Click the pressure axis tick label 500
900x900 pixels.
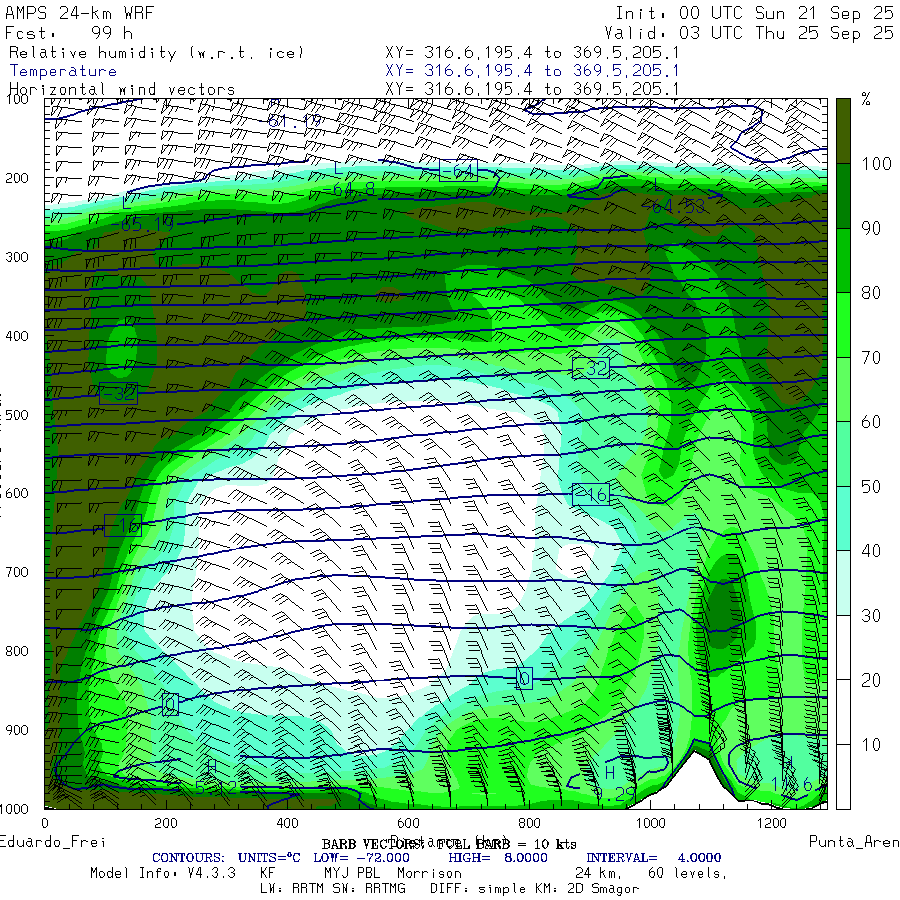point(17,415)
